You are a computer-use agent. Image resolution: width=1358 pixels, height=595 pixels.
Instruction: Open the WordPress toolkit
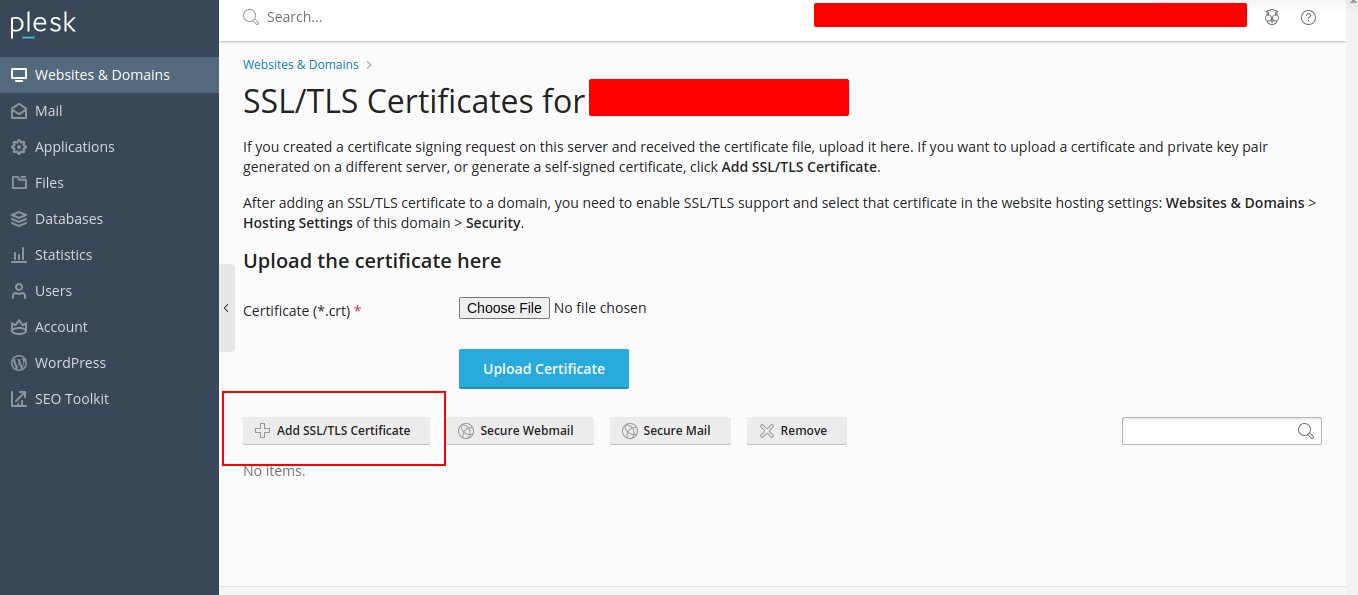(70, 363)
